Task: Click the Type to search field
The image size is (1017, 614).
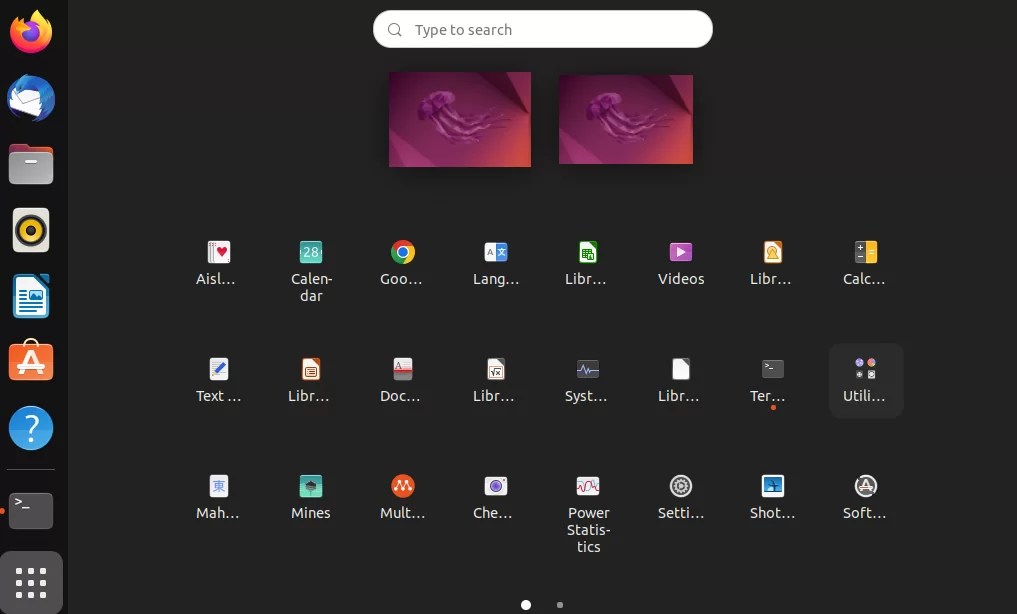Action: [x=543, y=29]
